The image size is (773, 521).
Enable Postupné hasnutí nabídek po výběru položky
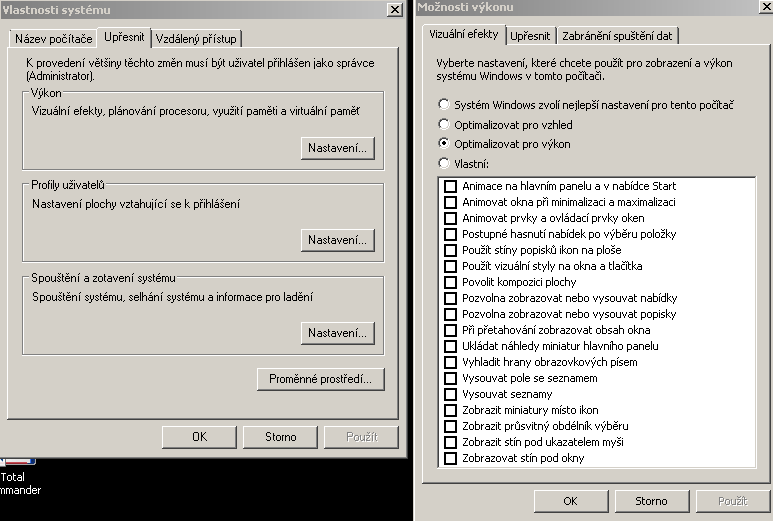(x=451, y=234)
